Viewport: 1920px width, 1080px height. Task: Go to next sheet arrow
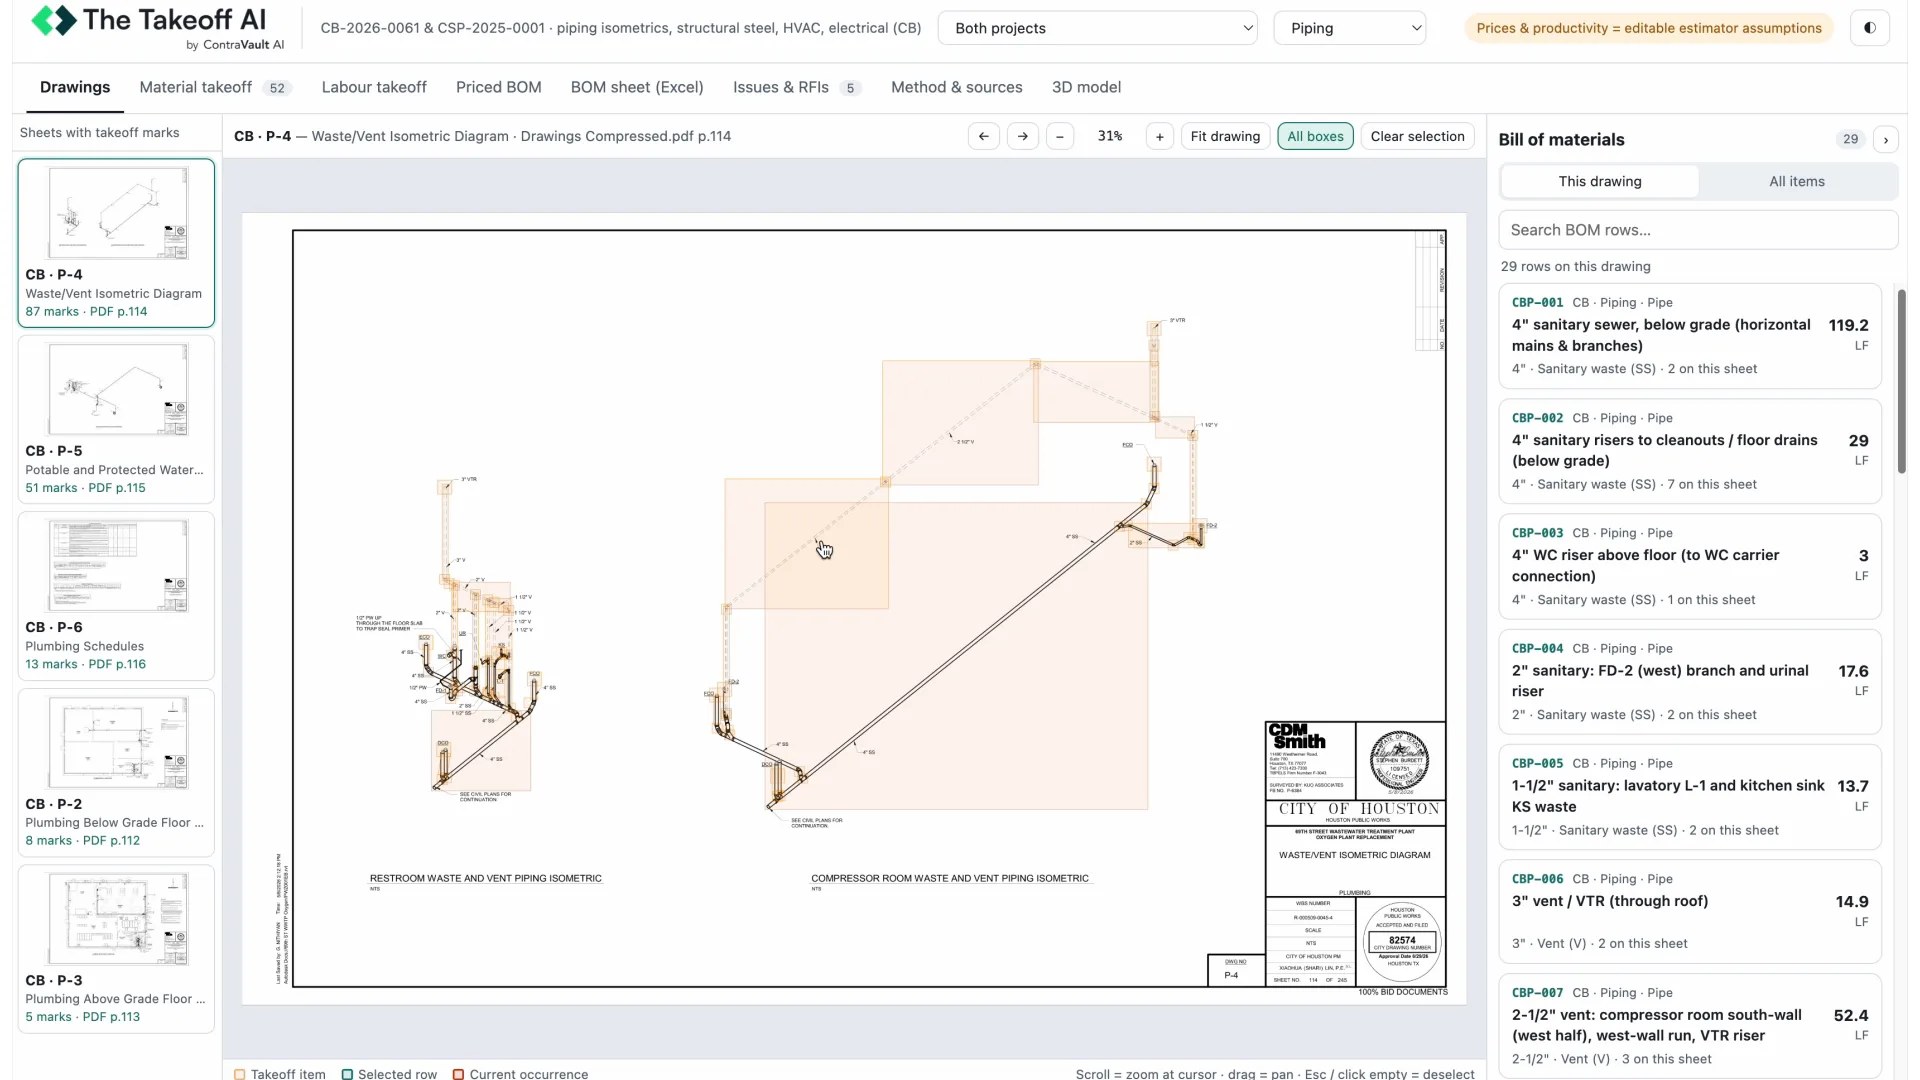(1022, 136)
